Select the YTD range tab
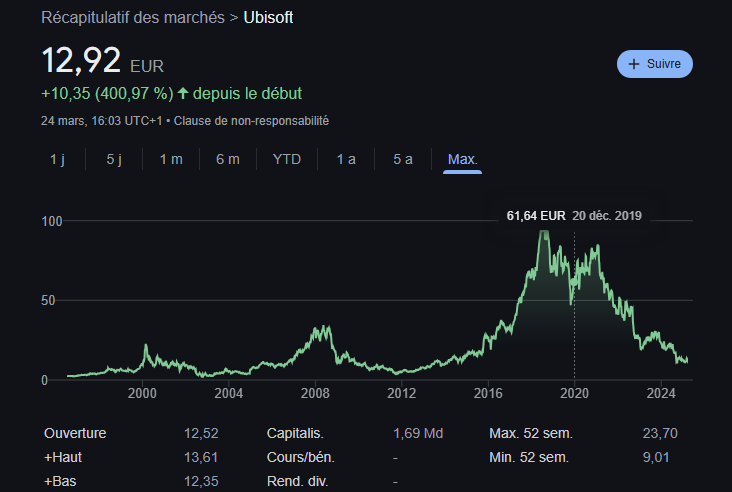This screenshot has width=732, height=492. [x=287, y=159]
